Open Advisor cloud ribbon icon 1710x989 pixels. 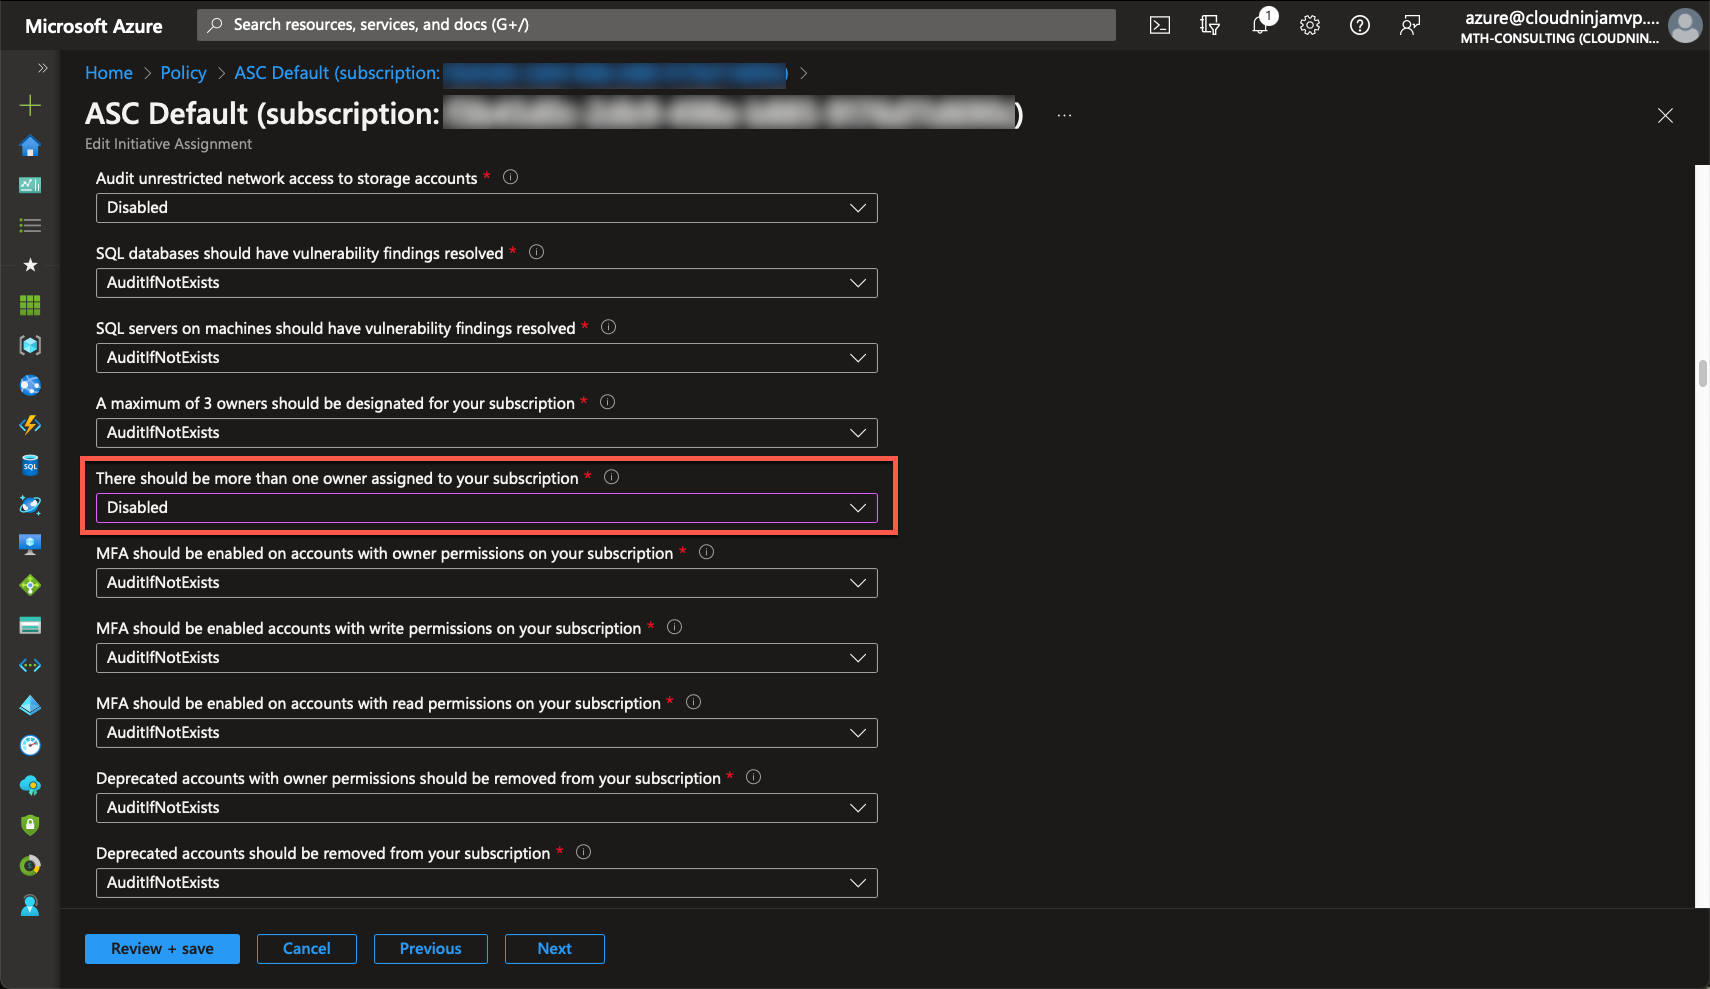(30, 785)
